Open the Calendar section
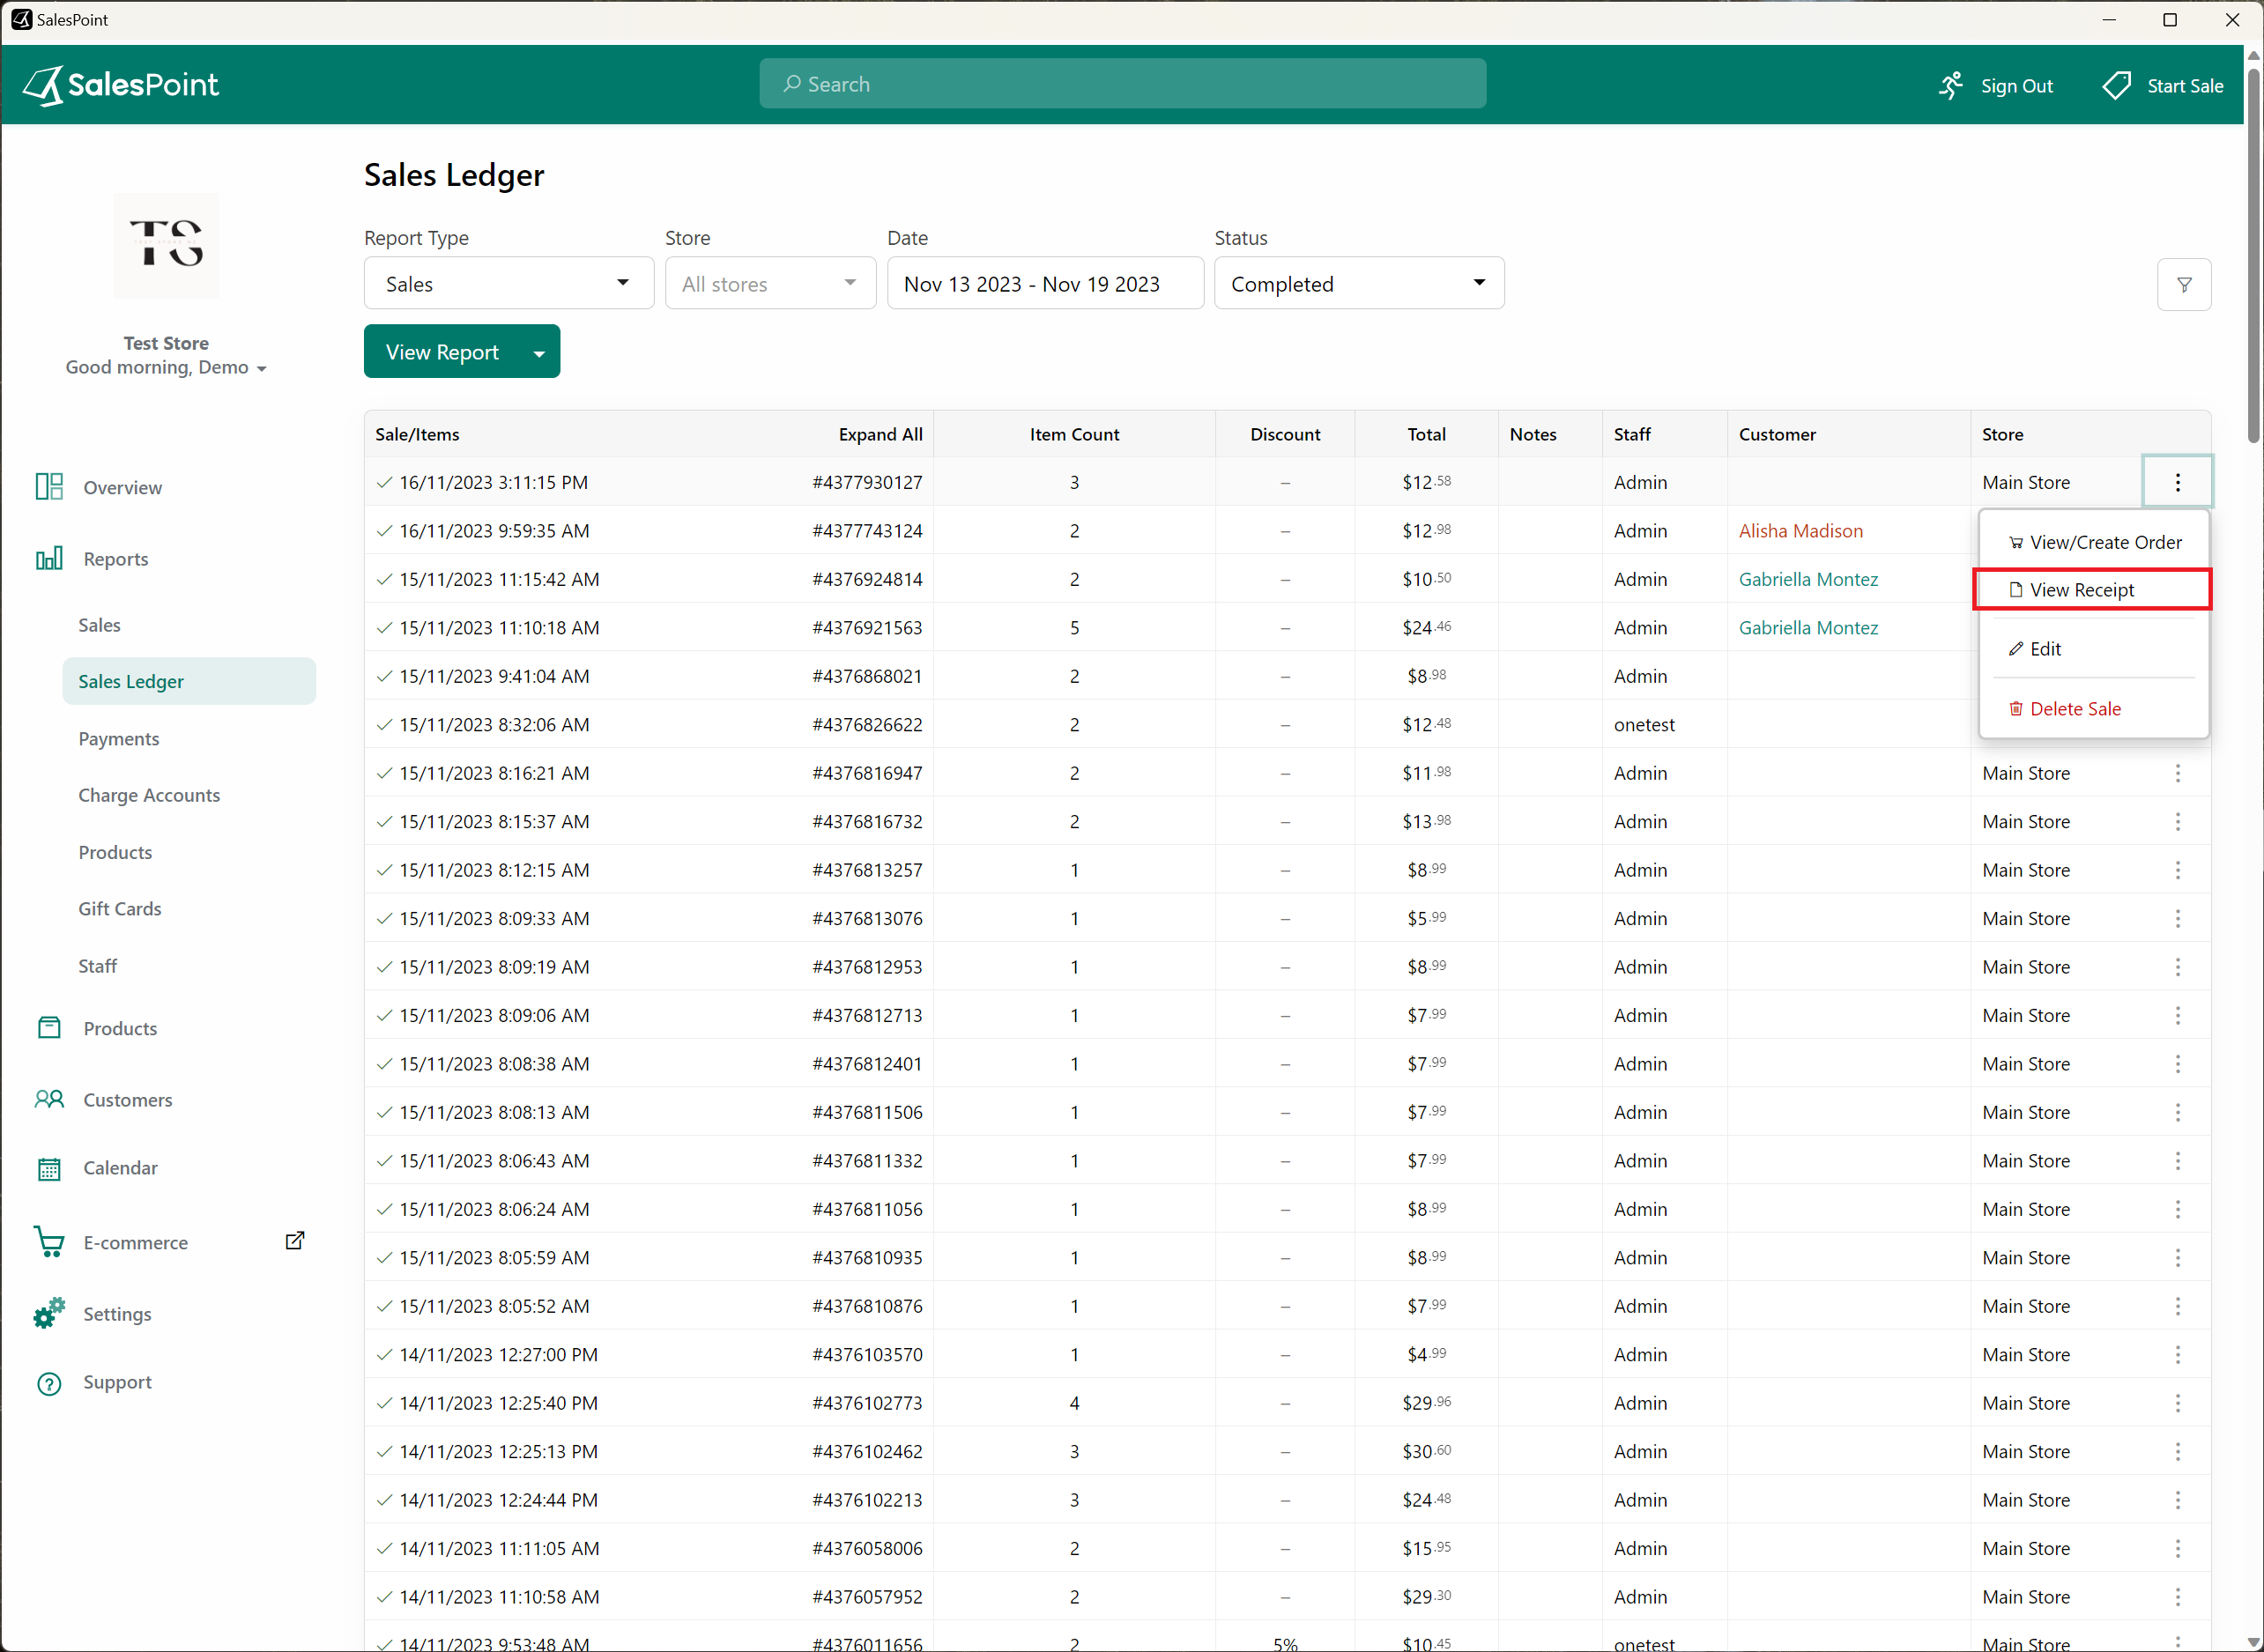This screenshot has height=1652, width=2264. pos(120,1167)
